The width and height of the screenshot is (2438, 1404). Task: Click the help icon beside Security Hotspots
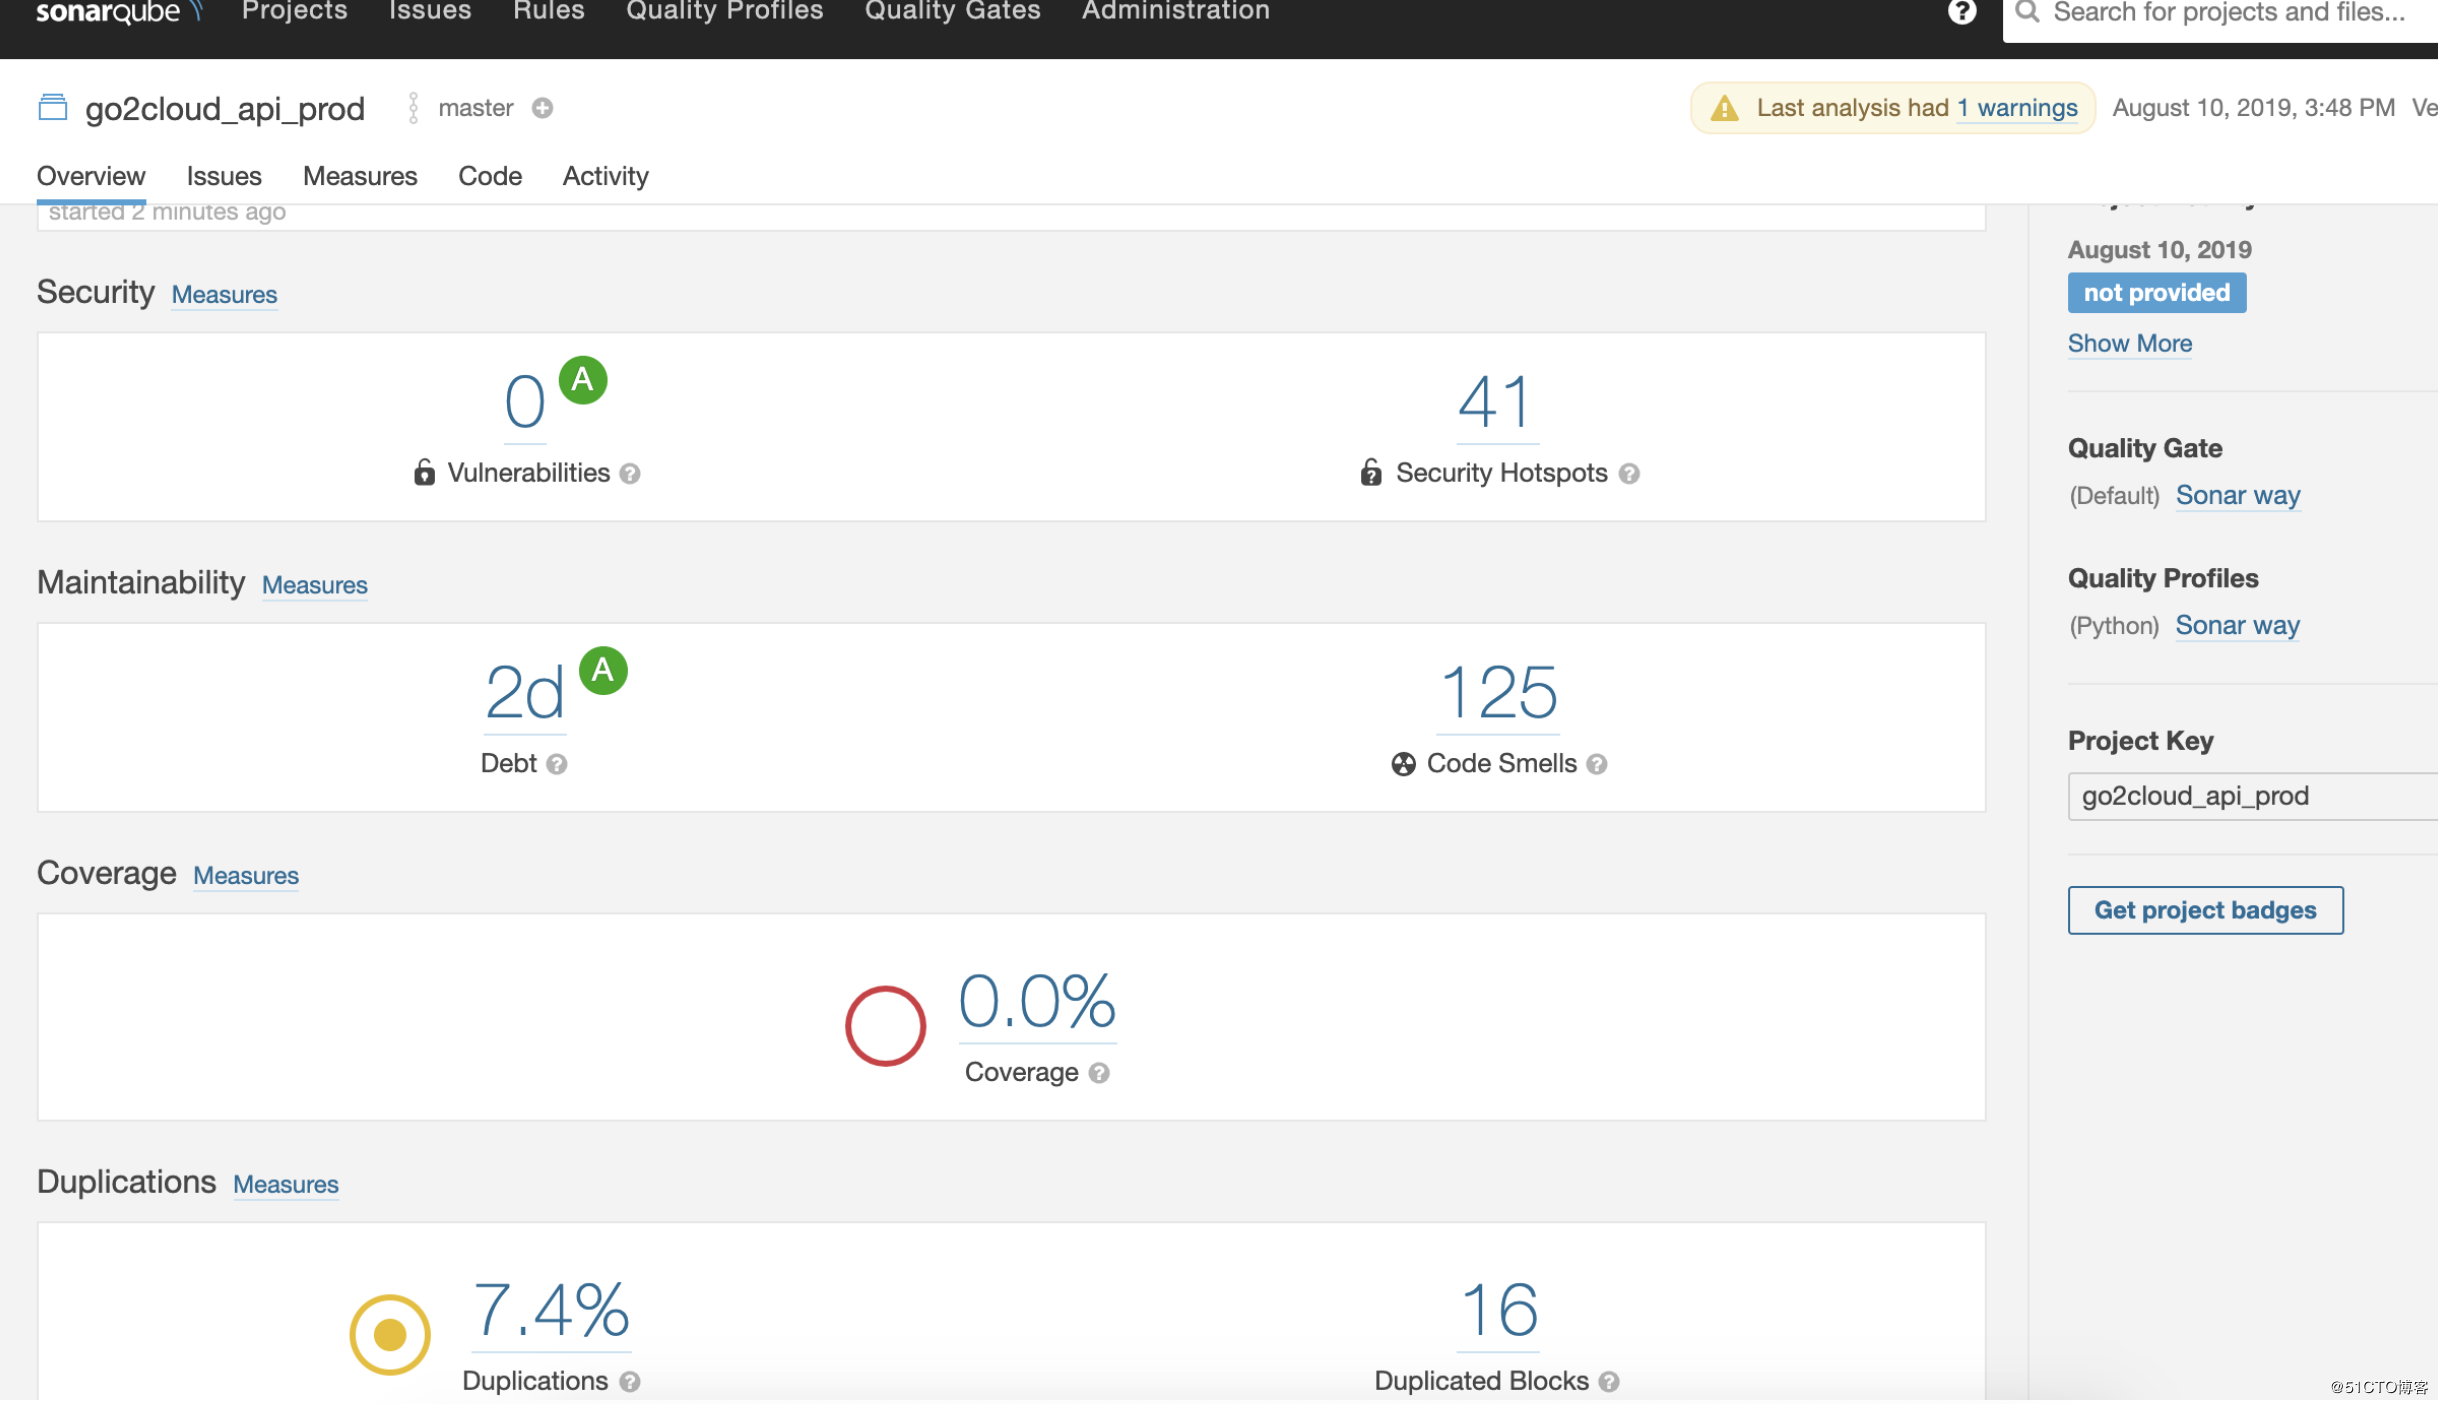pos(1629,474)
